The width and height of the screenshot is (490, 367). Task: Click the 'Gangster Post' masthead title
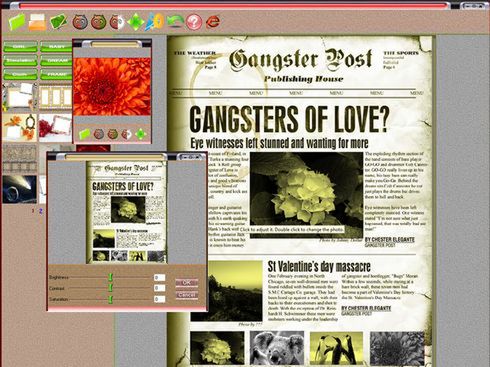point(301,60)
